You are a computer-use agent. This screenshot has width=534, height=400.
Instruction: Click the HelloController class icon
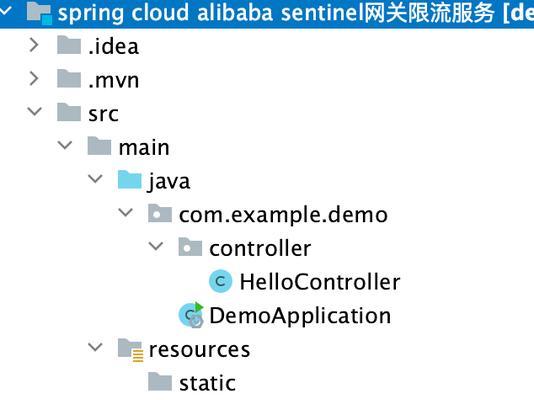tap(220, 281)
